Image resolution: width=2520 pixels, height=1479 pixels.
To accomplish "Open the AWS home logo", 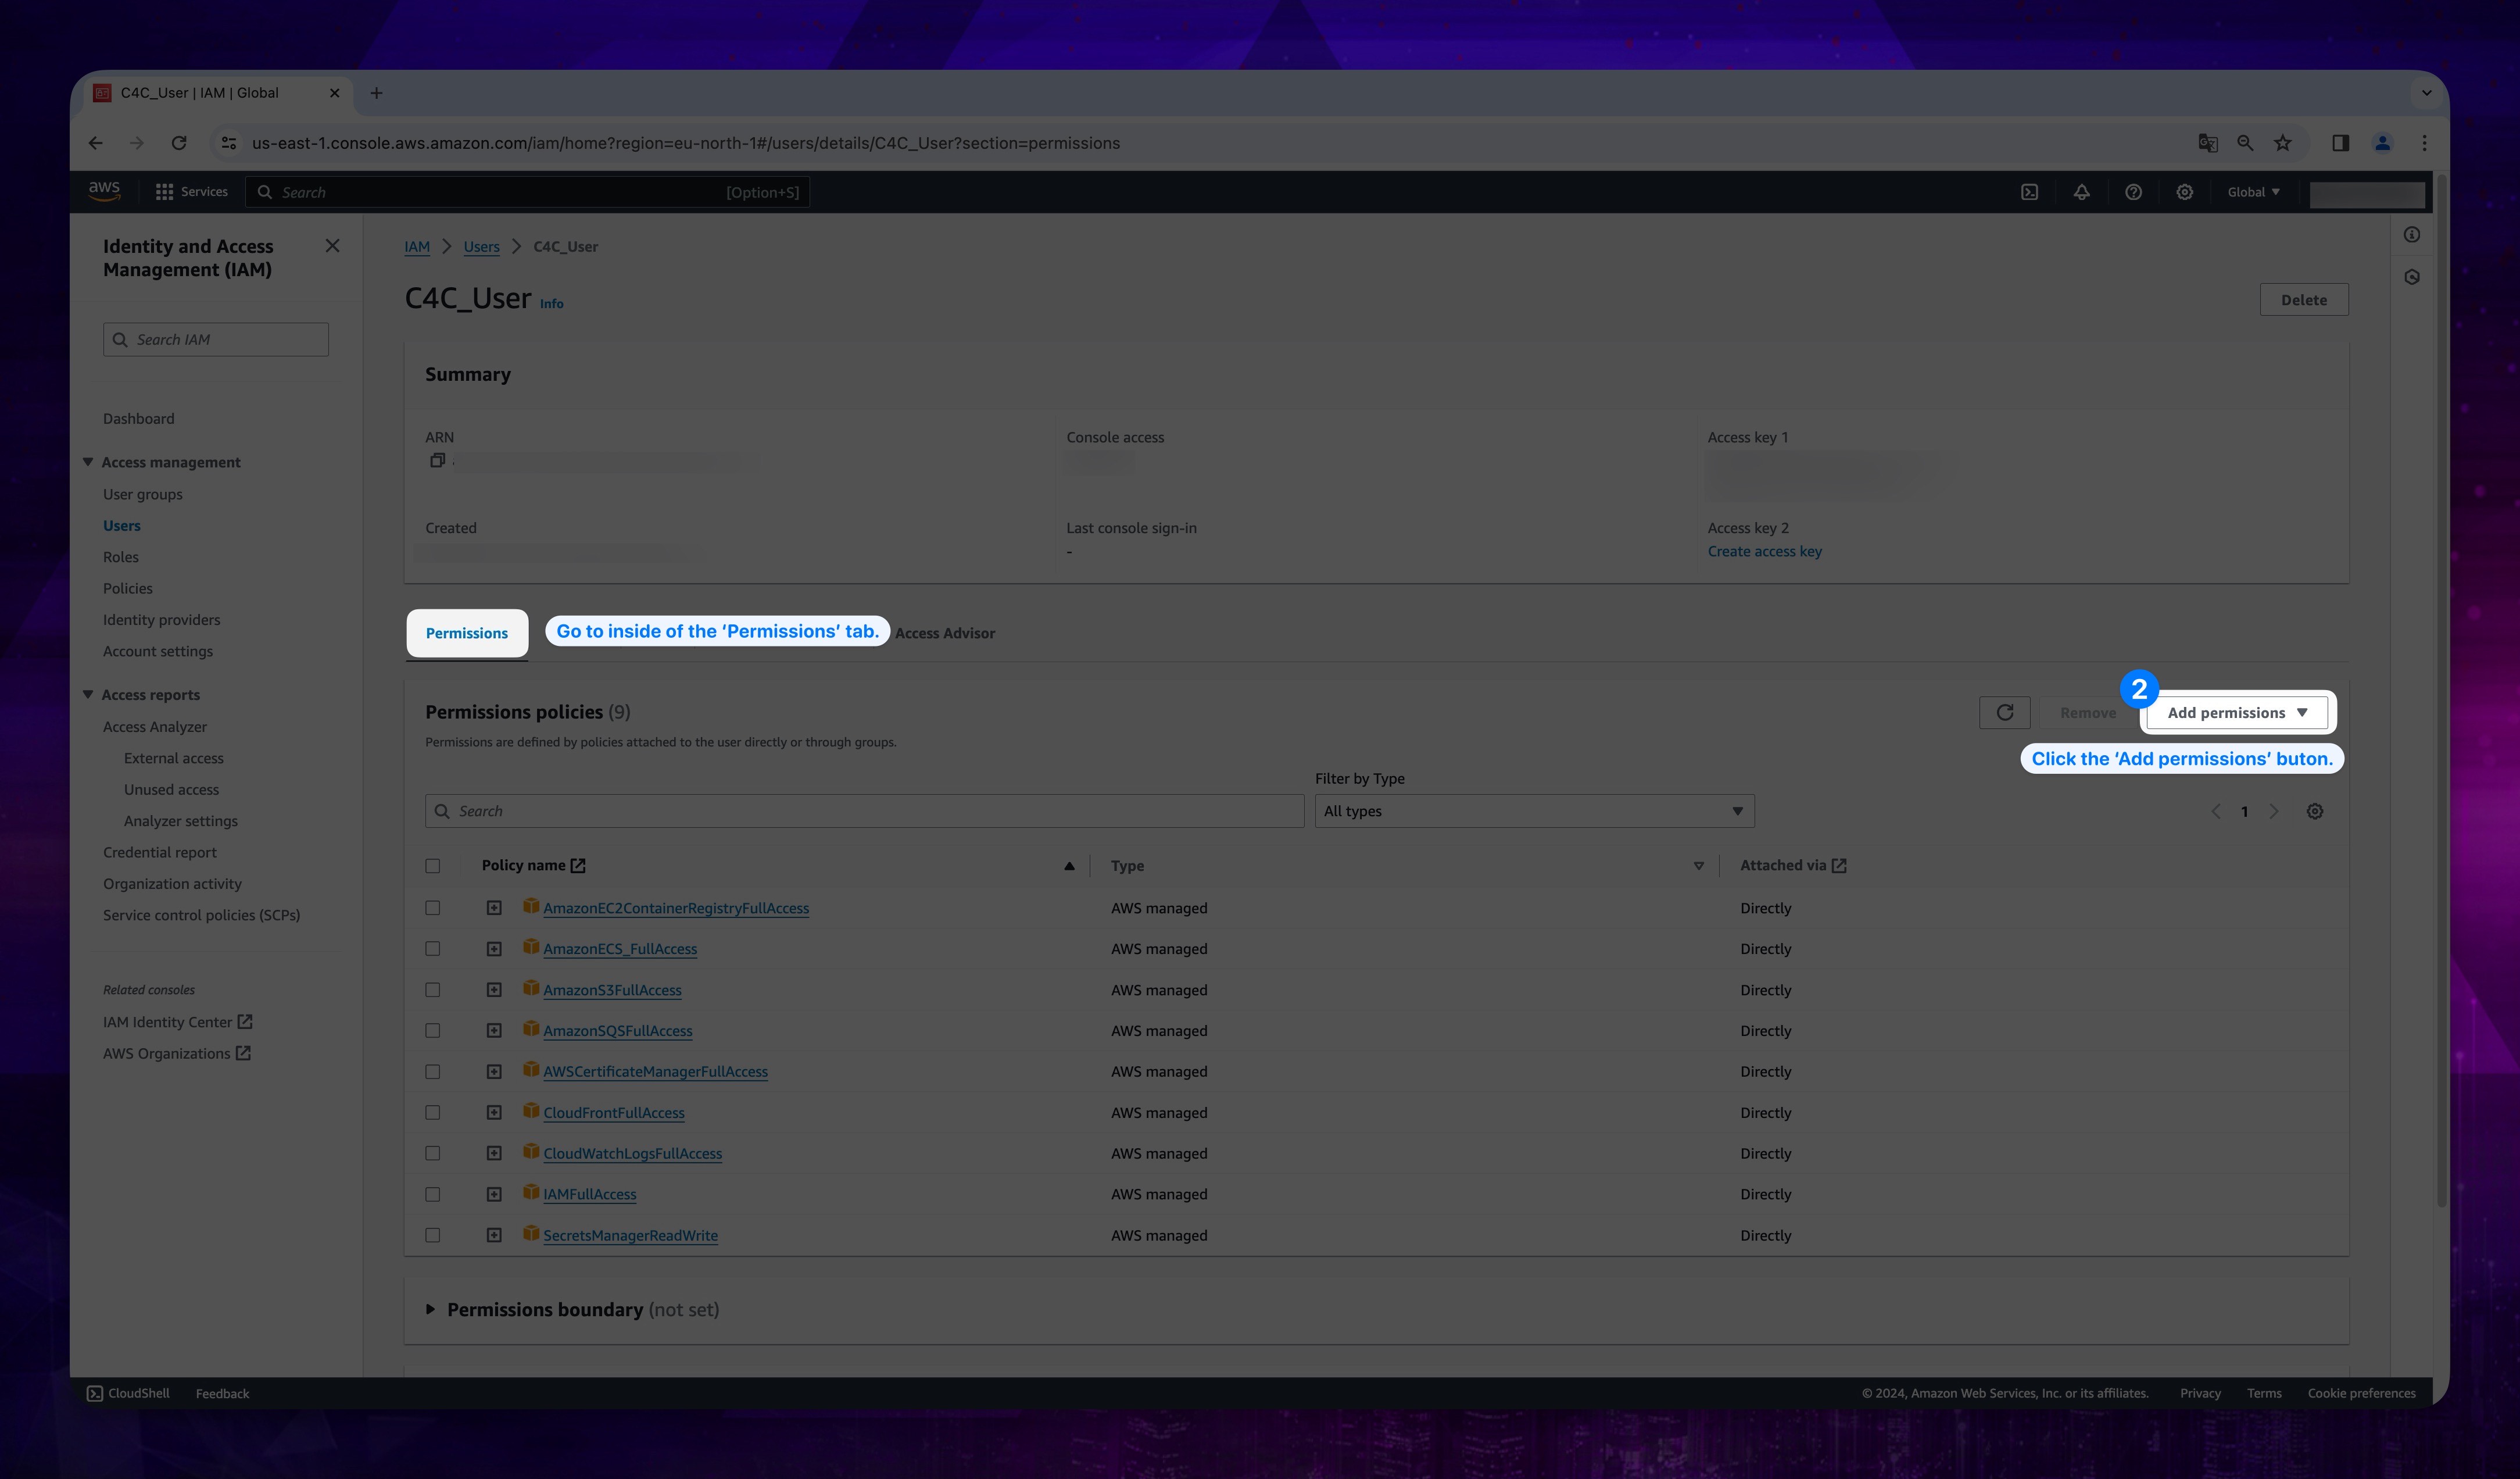I will coord(104,191).
